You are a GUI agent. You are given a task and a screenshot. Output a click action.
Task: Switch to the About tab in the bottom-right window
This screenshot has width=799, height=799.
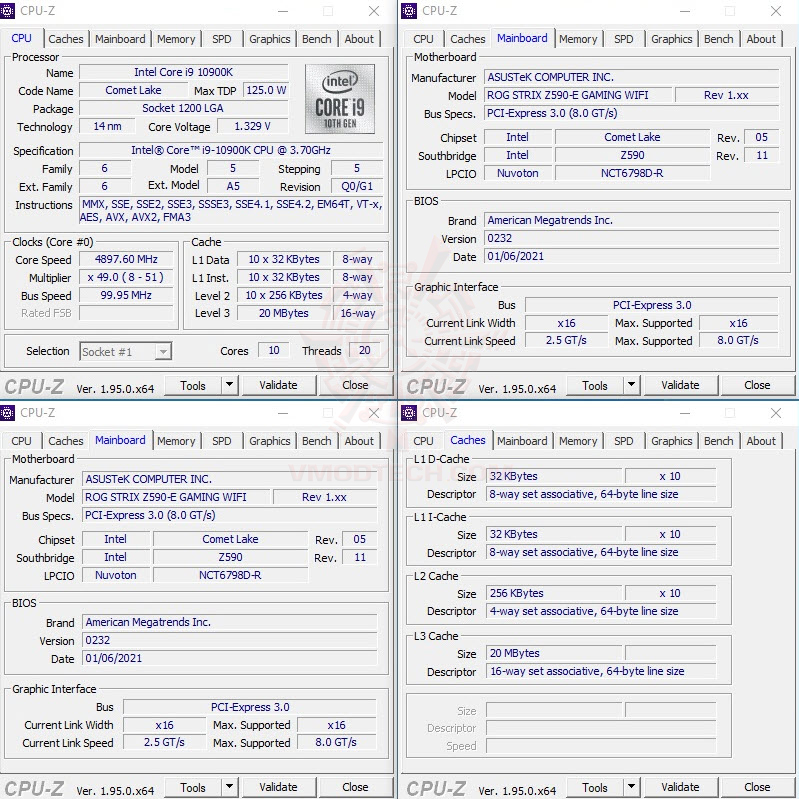pos(761,441)
